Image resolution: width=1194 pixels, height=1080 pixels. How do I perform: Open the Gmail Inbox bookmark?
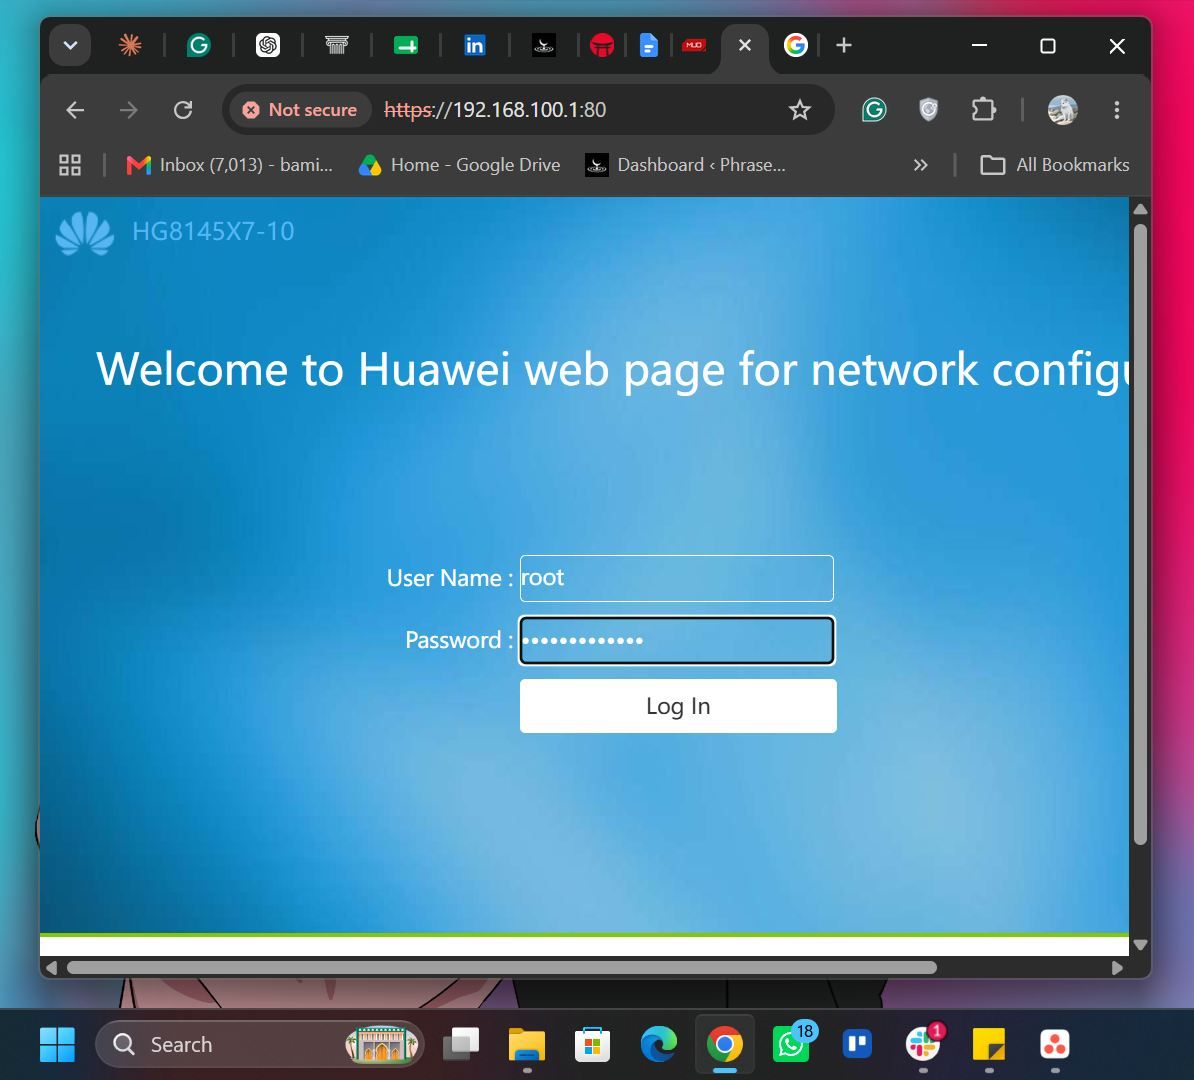(229, 165)
